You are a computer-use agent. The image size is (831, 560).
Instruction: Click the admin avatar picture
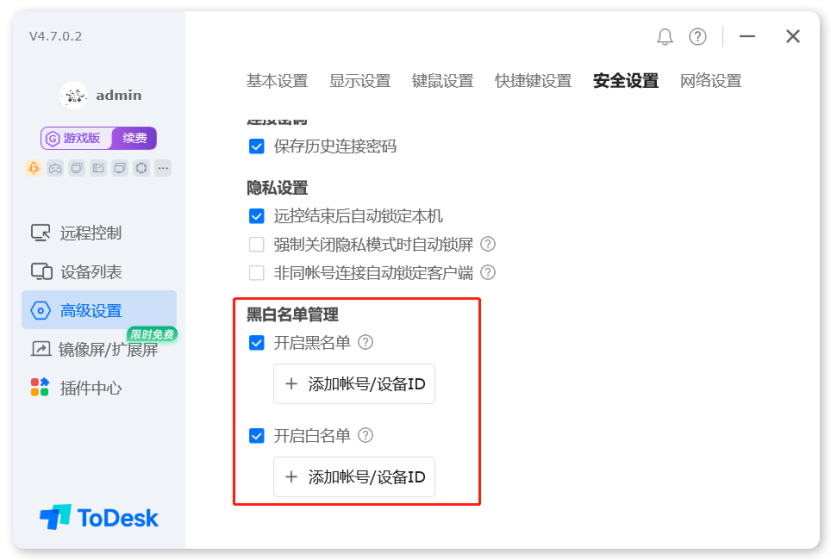(x=74, y=95)
